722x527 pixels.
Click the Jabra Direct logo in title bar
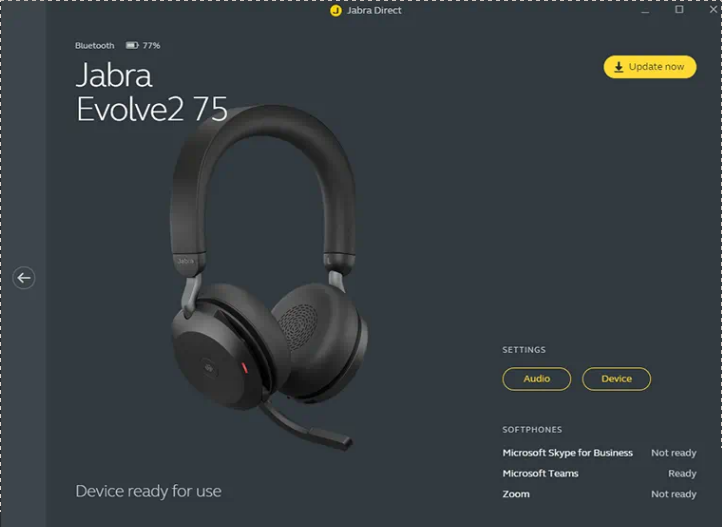tap(336, 10)
